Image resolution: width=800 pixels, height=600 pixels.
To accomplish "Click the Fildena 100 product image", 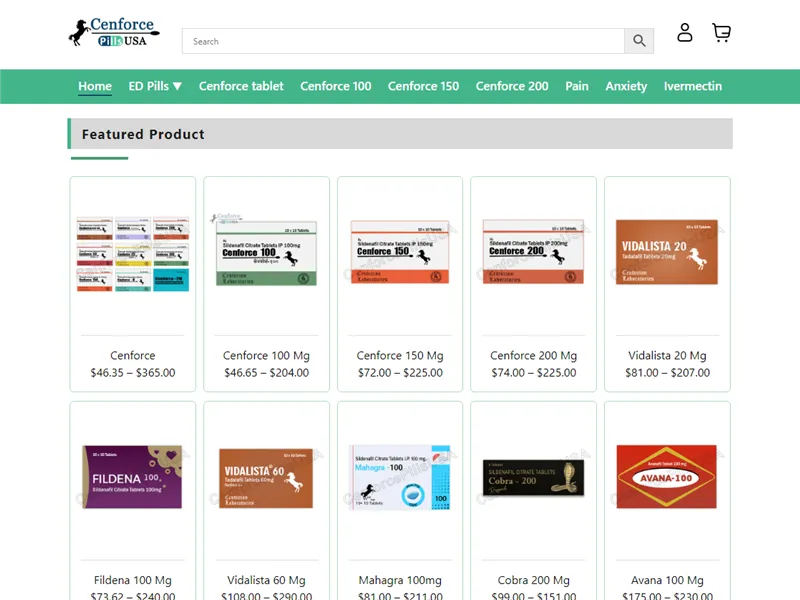I will click(x=132, y=477).
